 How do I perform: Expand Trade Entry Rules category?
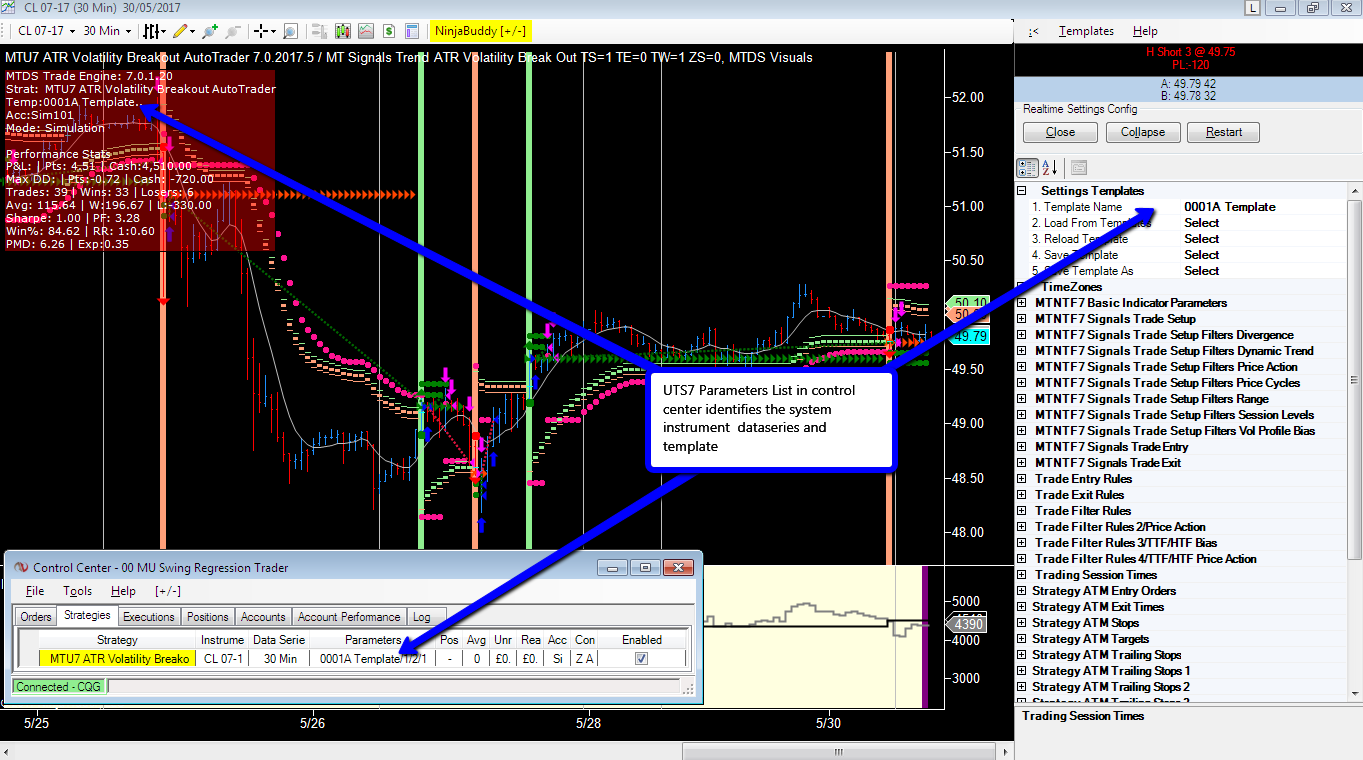1022,479
